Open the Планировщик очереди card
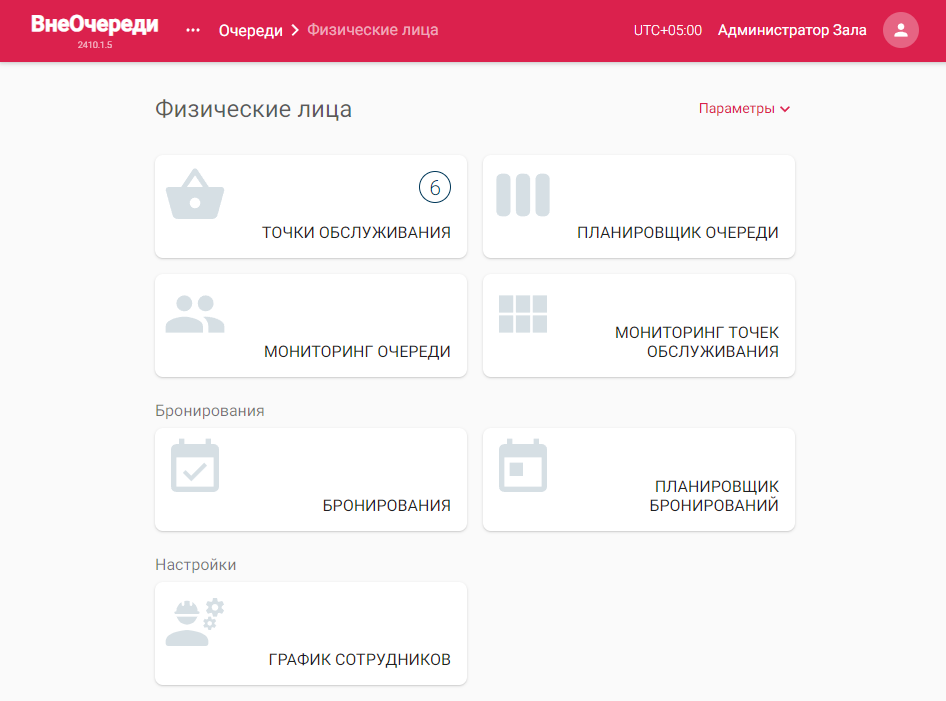The height and width of the screenshot is (701, 946). tap(639, 206)
